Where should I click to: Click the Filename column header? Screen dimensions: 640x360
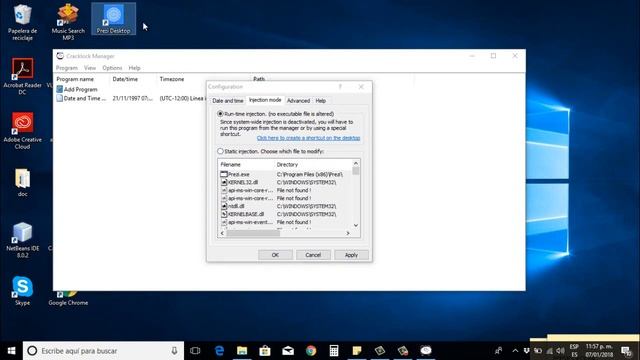[x=246, y=164]
